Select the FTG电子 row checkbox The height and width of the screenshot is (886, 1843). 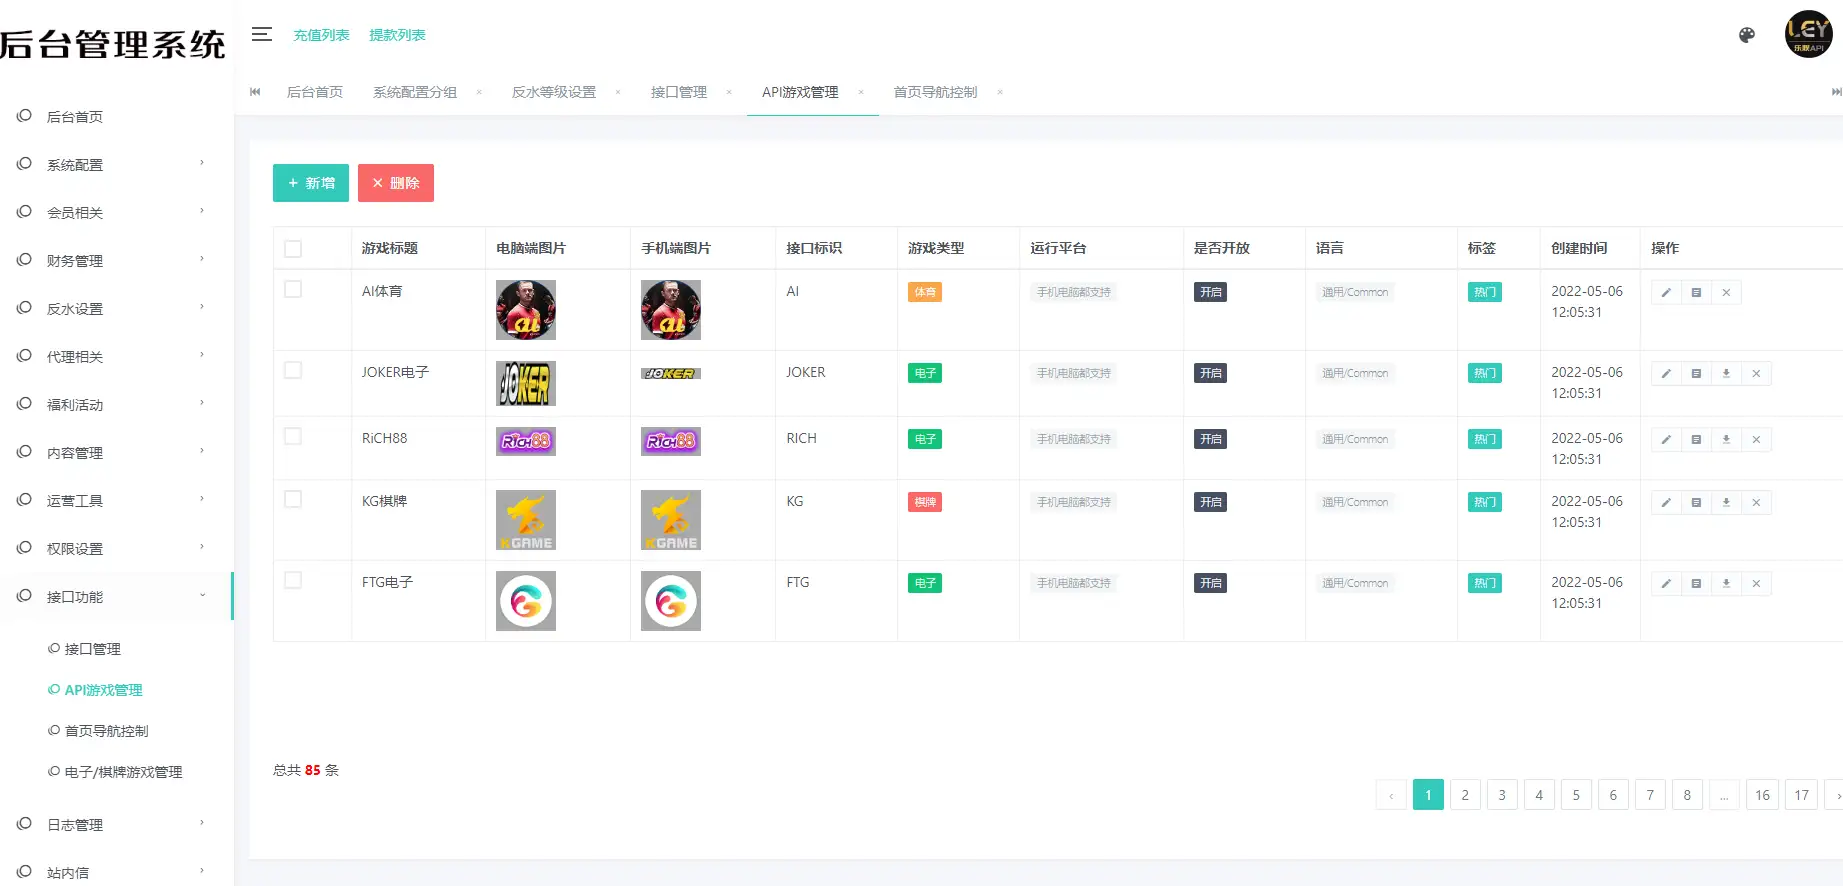(x=293, y=580)
